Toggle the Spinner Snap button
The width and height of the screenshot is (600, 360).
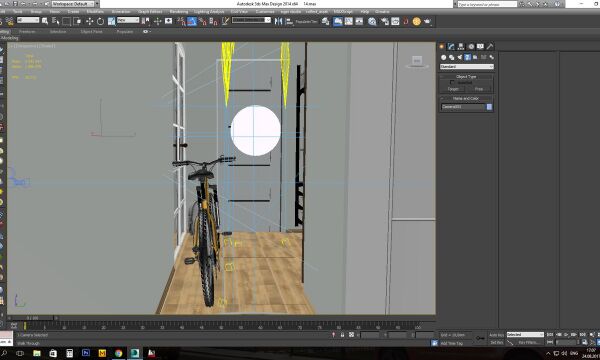[214, 21]
